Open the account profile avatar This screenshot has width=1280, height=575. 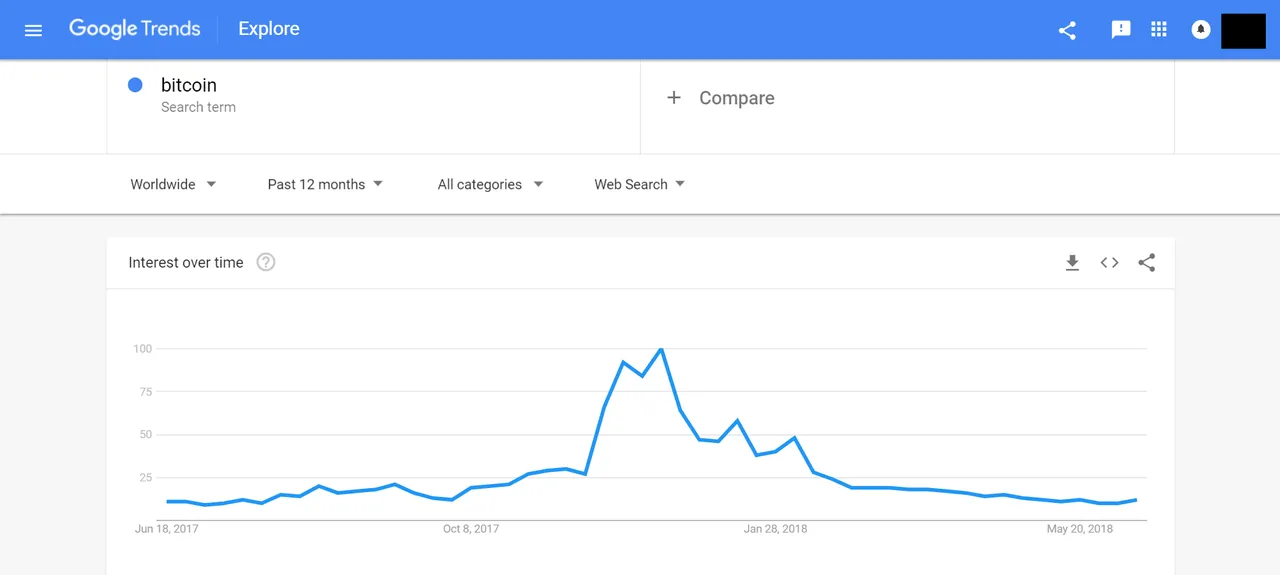point(1243,30)
